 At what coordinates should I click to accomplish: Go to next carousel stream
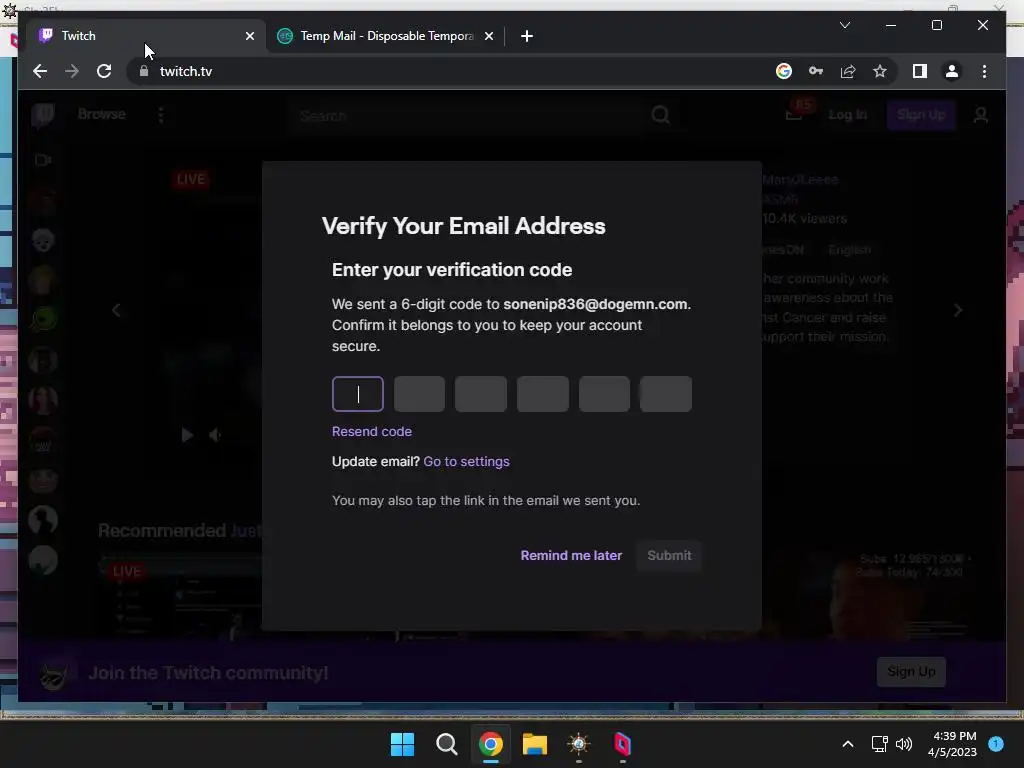[x=957, y=310]
